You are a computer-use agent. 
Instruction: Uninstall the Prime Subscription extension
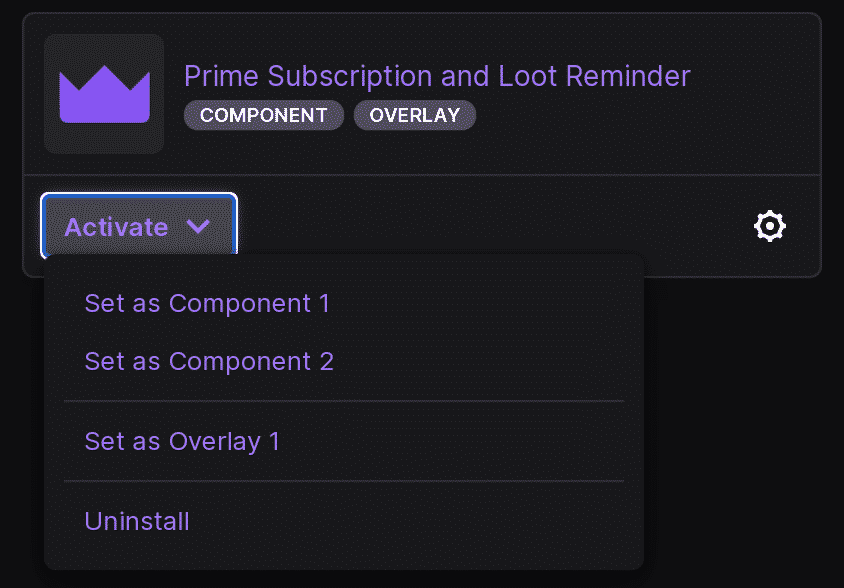tap(137, 521)
